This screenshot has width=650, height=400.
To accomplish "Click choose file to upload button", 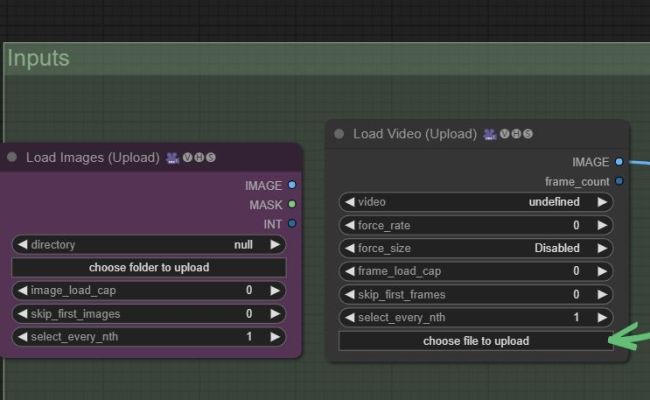I will click(x=475, y=341).
